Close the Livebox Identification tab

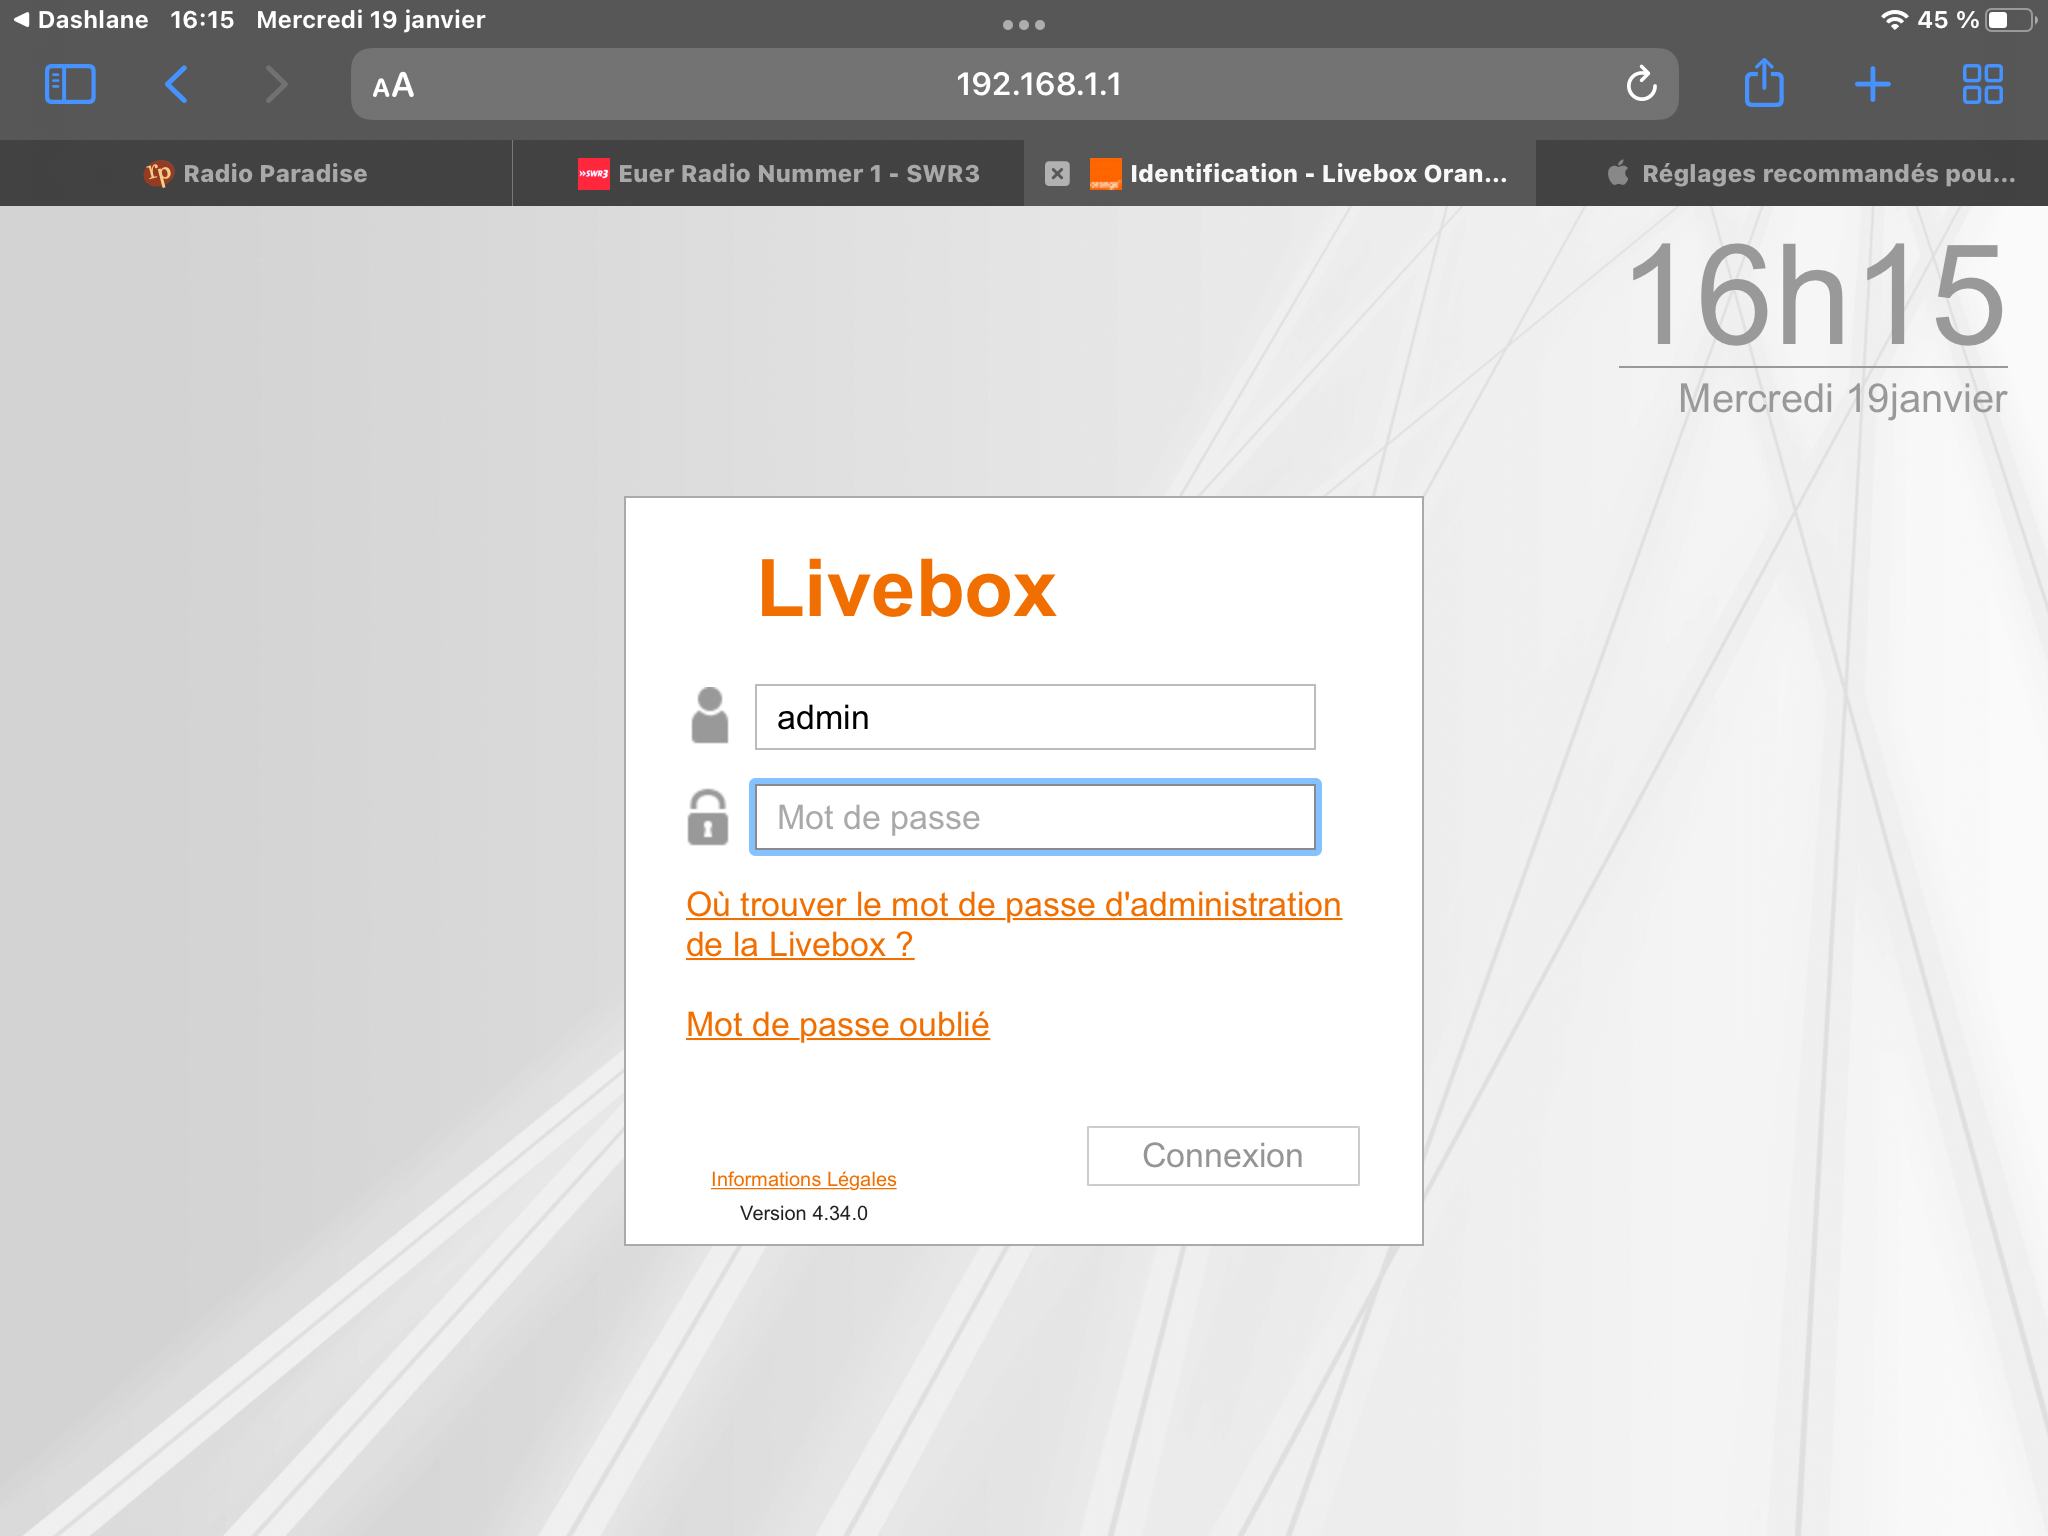tap(1057, 173)
